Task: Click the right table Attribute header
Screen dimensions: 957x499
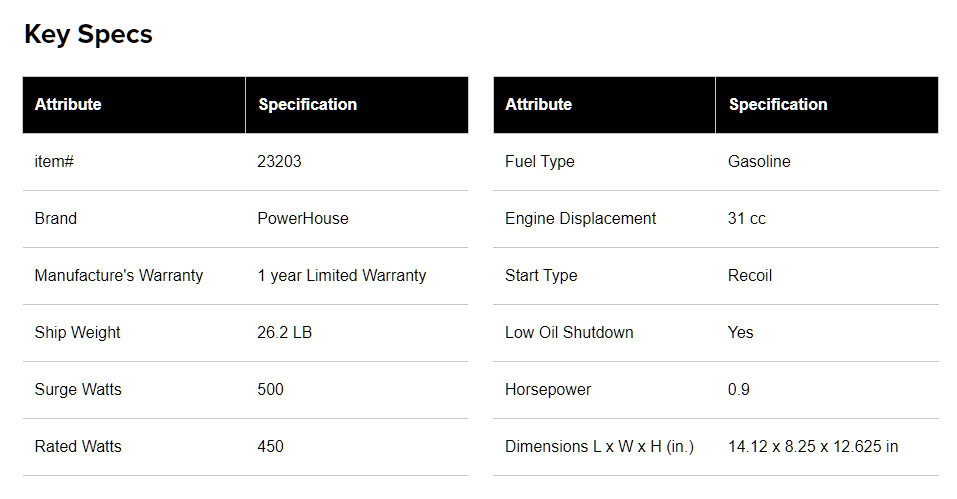Action: pos(538,104)
